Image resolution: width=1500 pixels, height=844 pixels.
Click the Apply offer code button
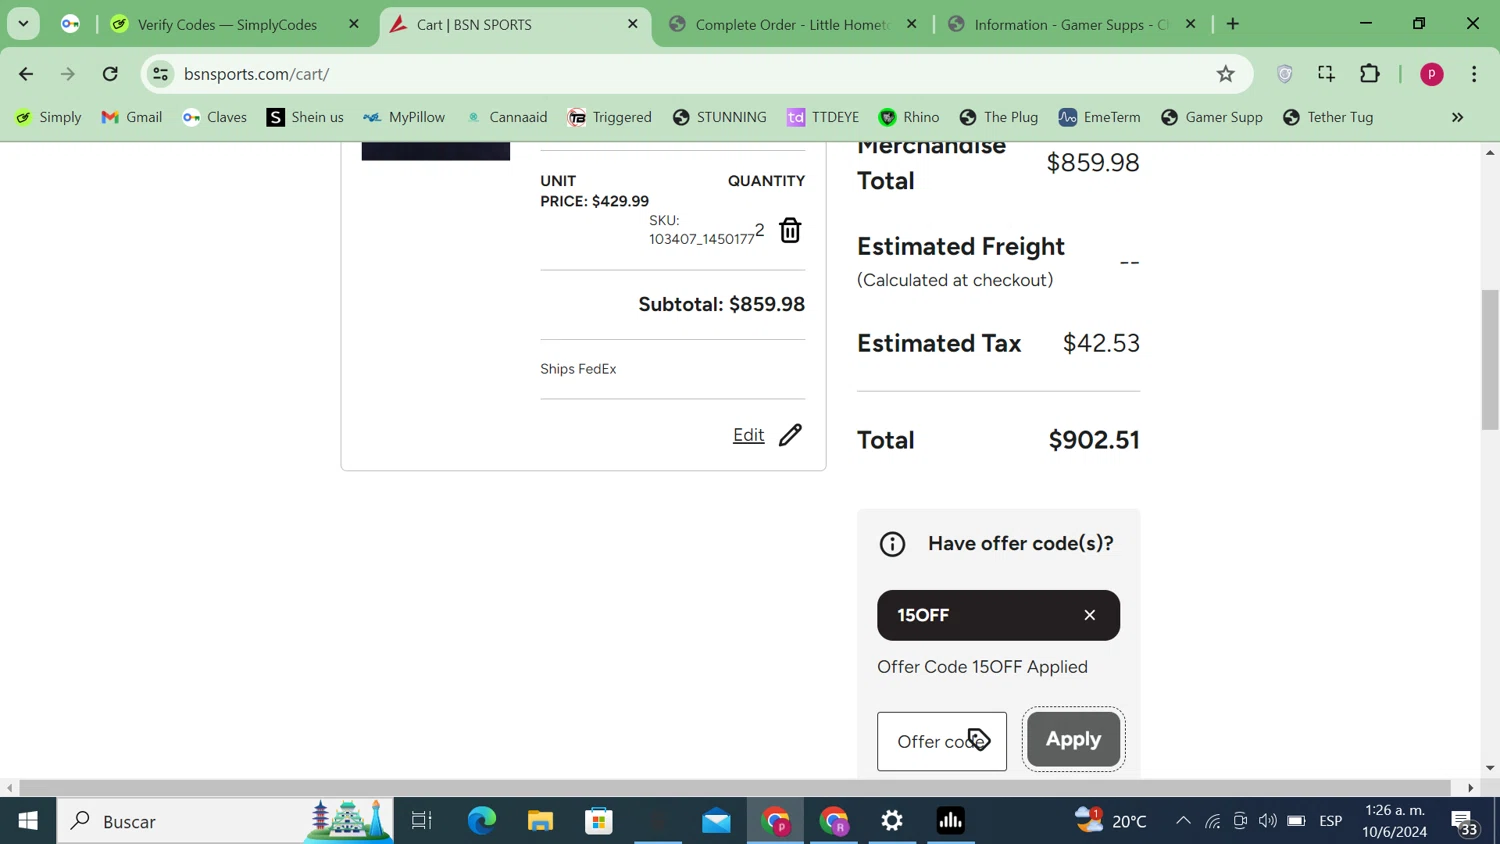[x=1073, y=739]
